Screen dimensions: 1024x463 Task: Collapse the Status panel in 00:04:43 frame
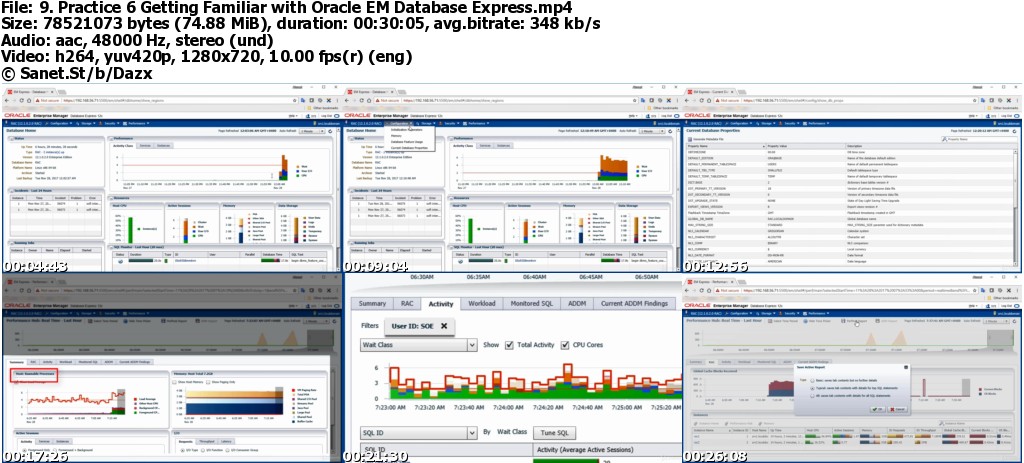point(11,138)
